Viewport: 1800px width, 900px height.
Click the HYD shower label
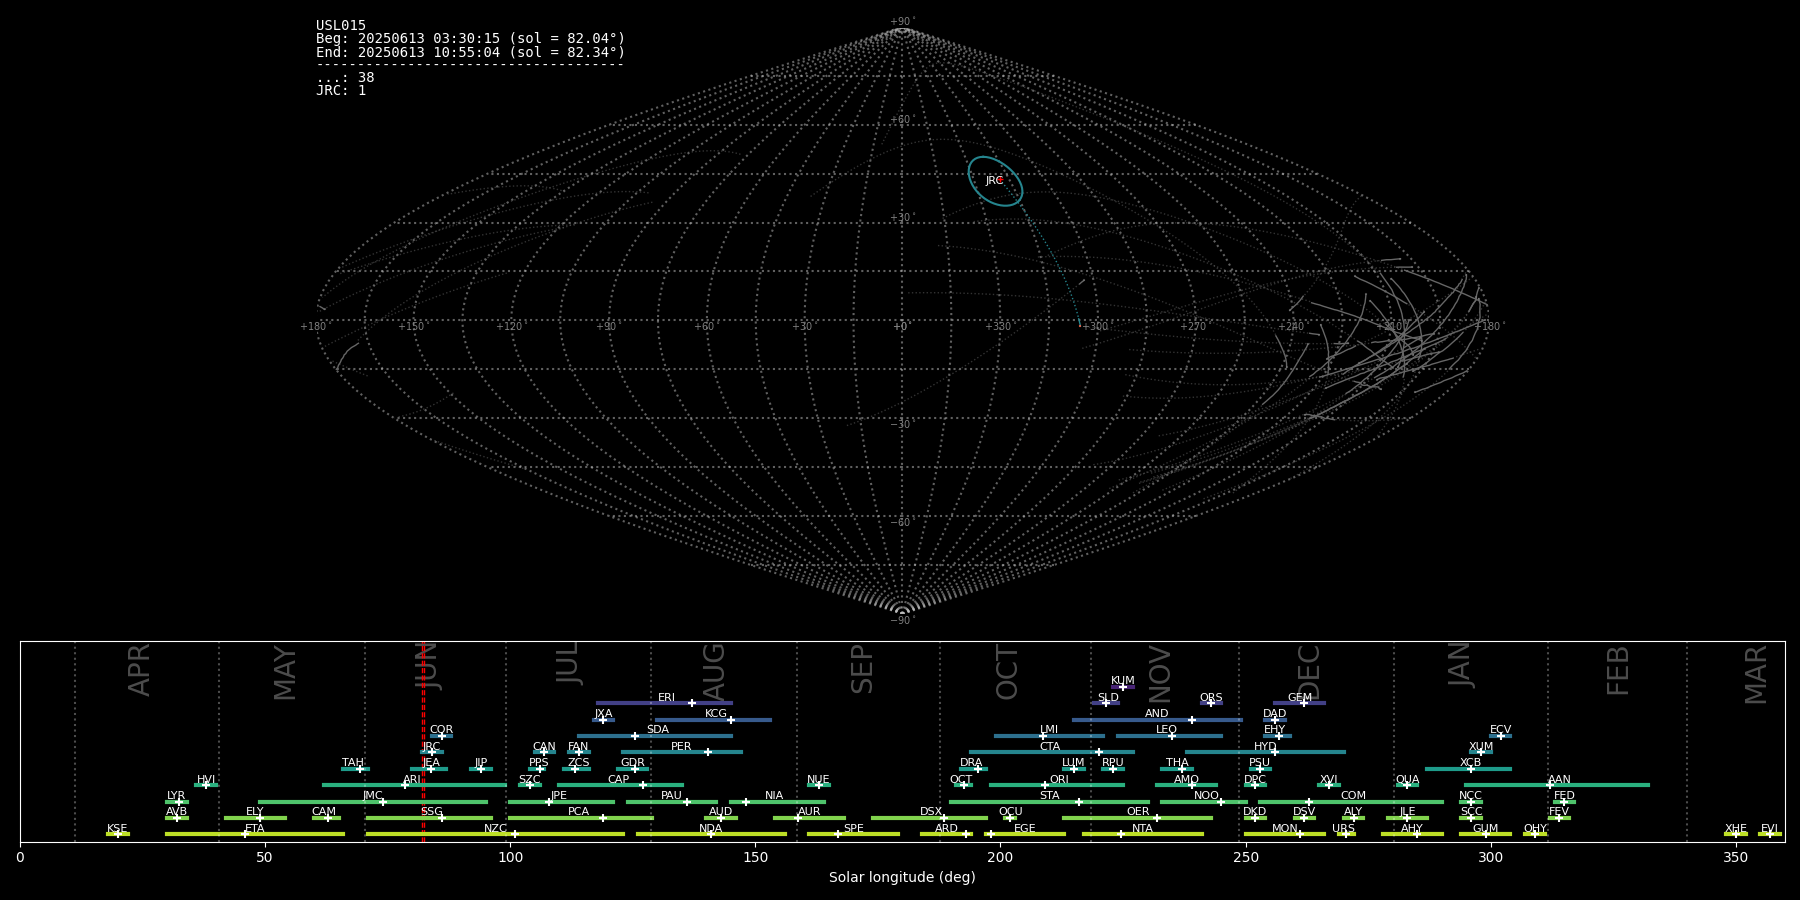click(1265, 746)
